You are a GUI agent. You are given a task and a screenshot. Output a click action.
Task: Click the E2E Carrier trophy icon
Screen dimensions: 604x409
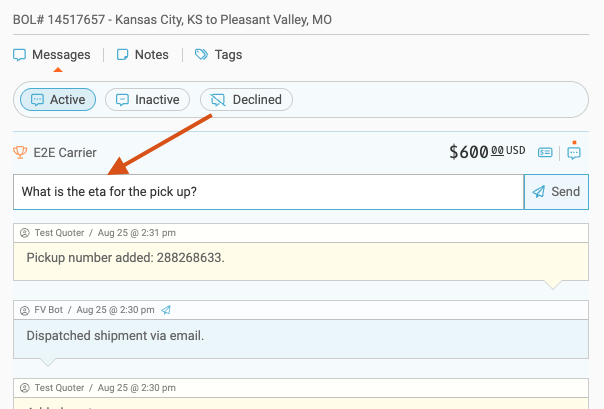pos(20,153)
